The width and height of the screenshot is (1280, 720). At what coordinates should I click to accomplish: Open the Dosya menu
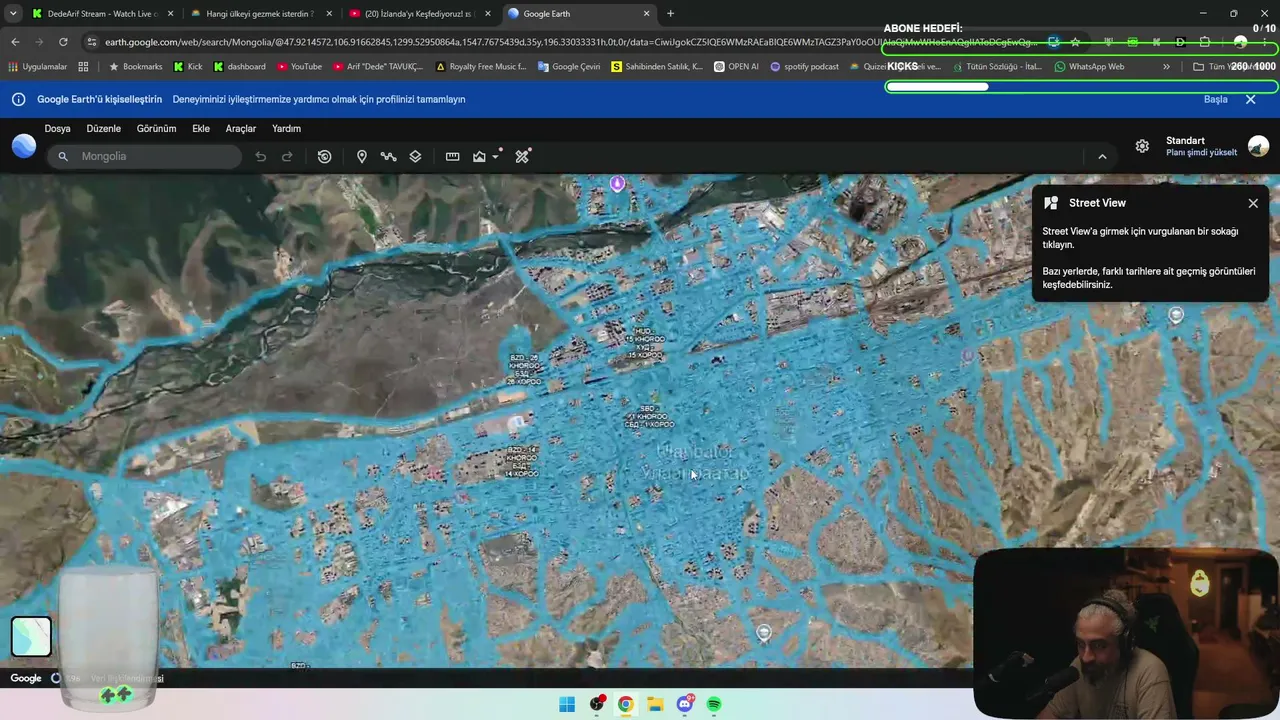[x=57, y=128]
